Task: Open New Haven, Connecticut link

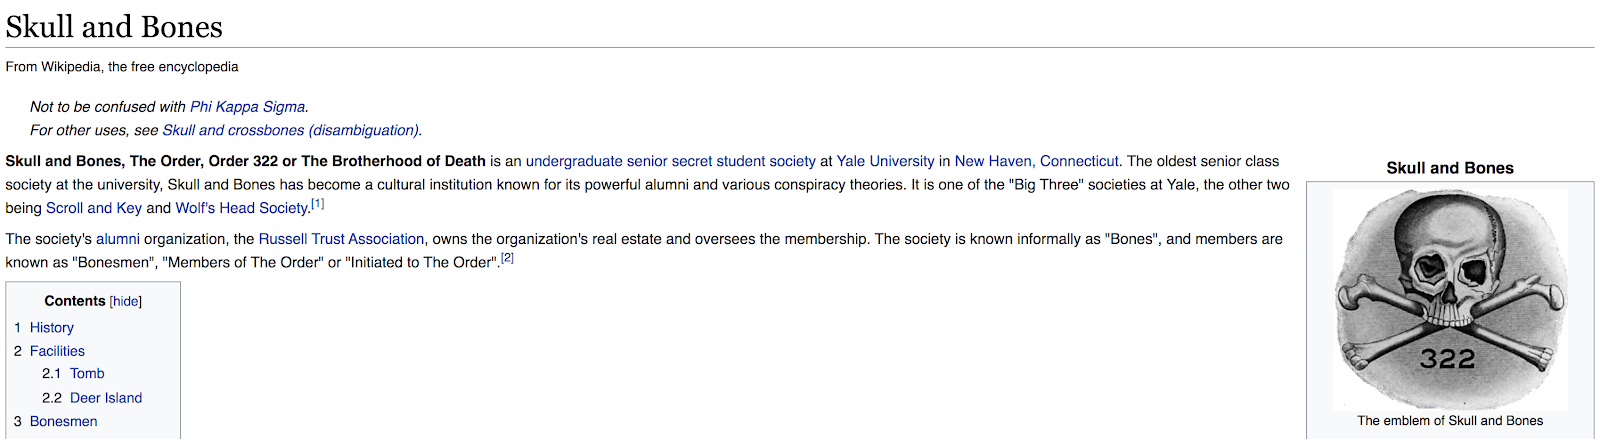Action: 1037,161
